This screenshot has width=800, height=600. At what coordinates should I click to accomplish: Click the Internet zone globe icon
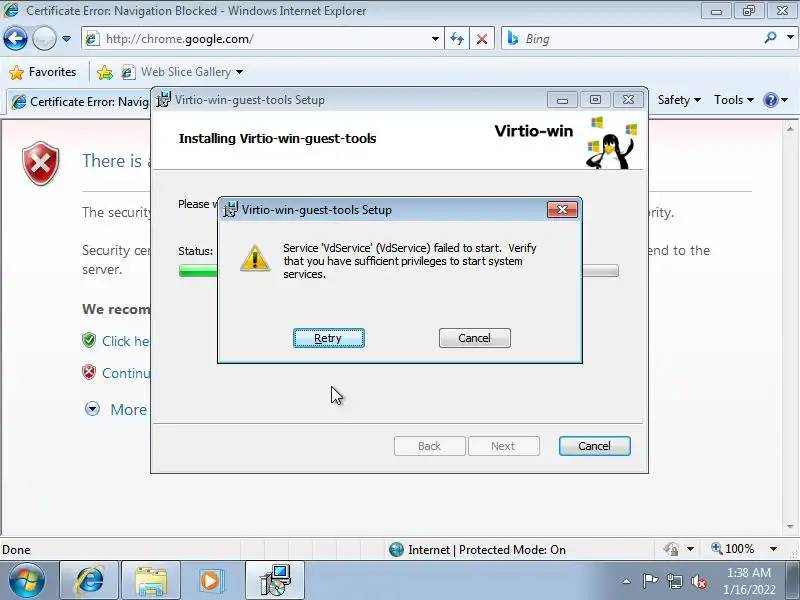click(396, 549)
